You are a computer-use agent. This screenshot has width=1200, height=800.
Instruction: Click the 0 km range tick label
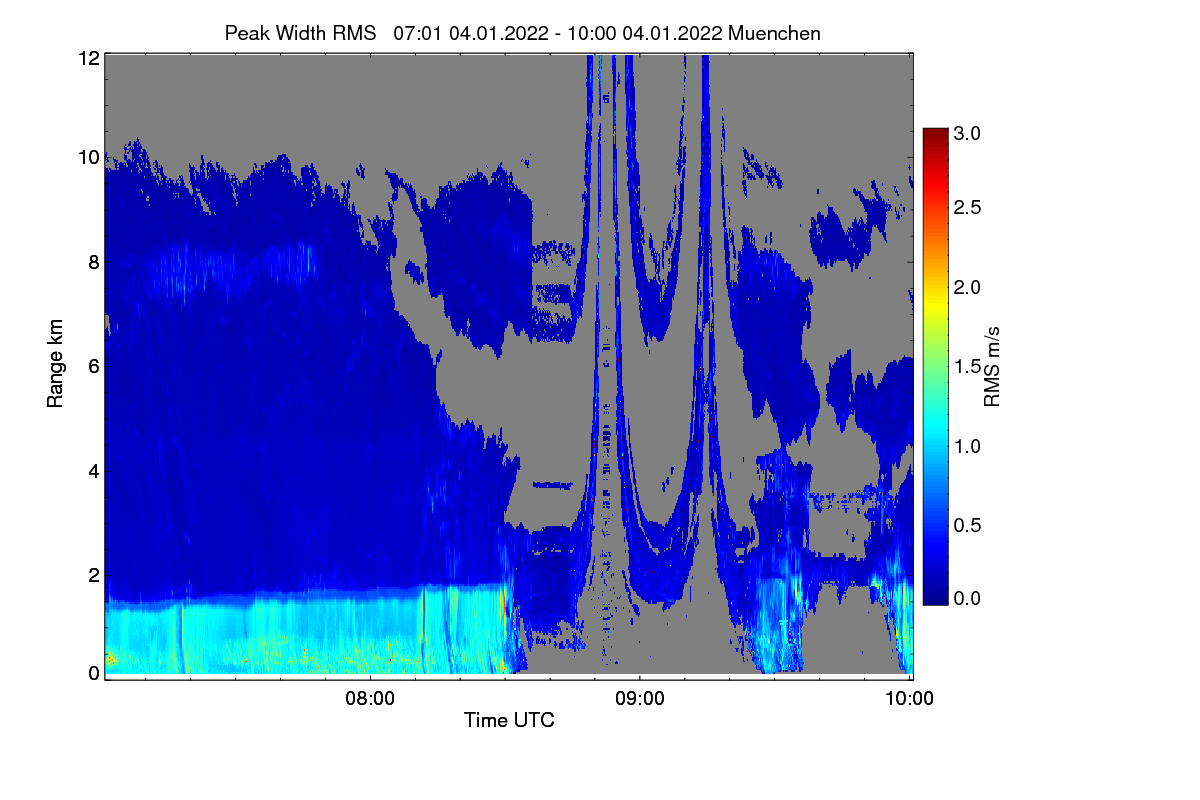click(x=94, y=673)
